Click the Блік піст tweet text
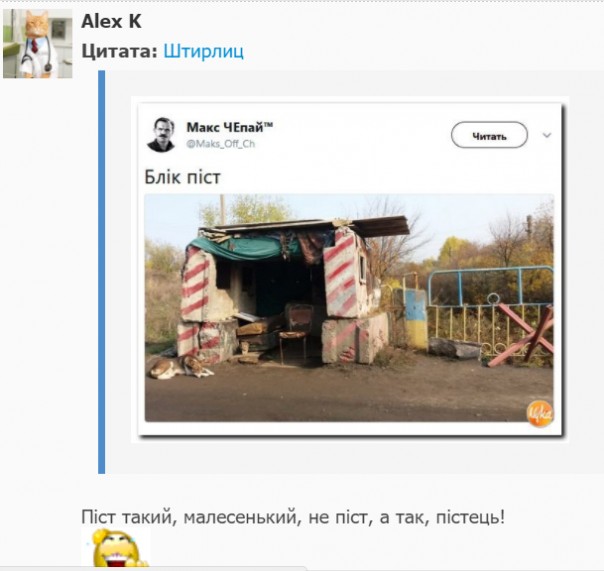 [x=183, y=177]
